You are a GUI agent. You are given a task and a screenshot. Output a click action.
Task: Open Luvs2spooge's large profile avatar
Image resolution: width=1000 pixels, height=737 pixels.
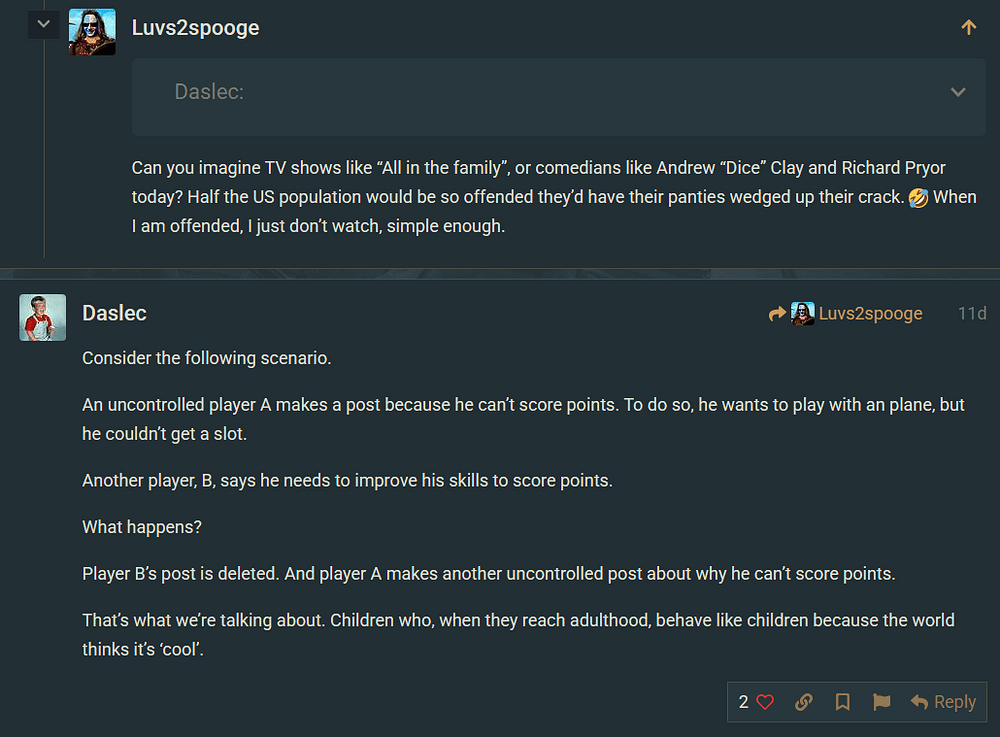pos(92,32)
